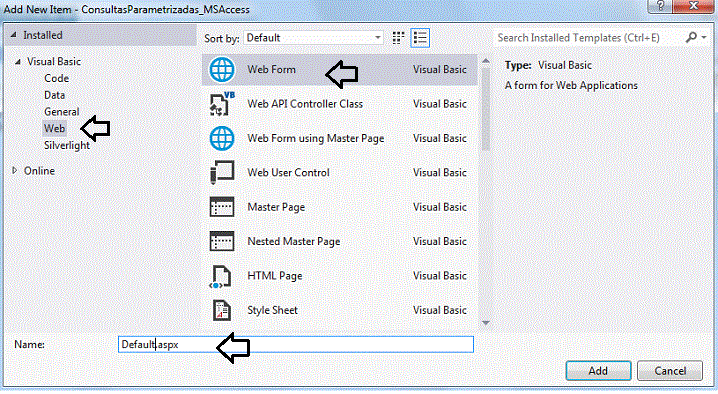Switch to medium icons grid view

click(x=398, y=38)
